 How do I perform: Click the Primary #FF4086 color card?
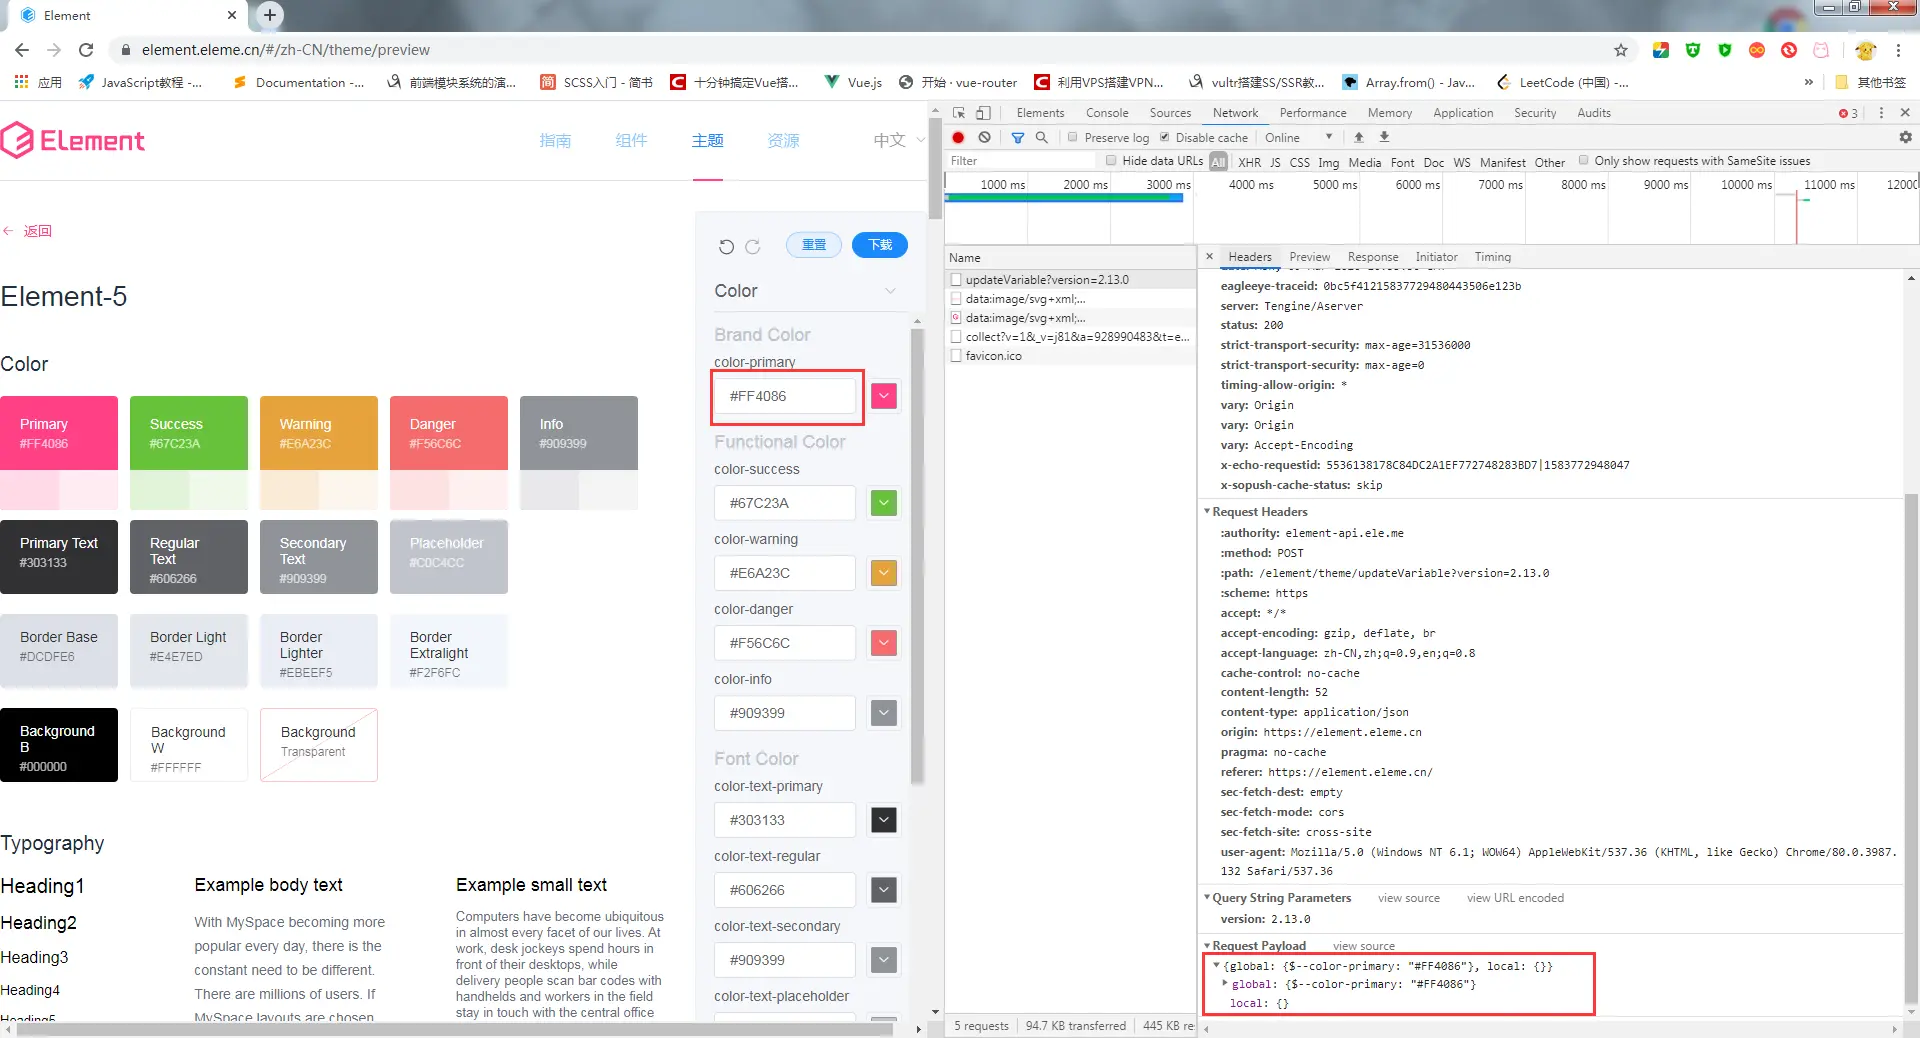pyautogui.click(x=59, y=433)
